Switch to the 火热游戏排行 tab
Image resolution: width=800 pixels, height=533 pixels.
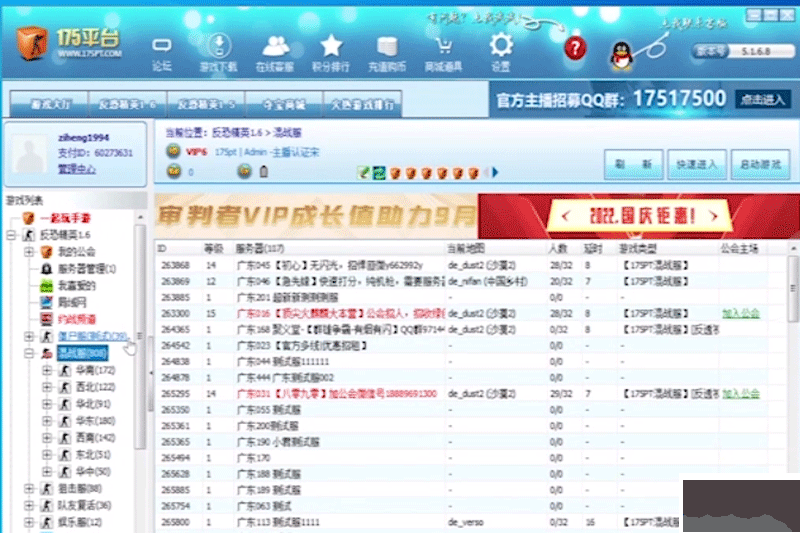[362, 104]
